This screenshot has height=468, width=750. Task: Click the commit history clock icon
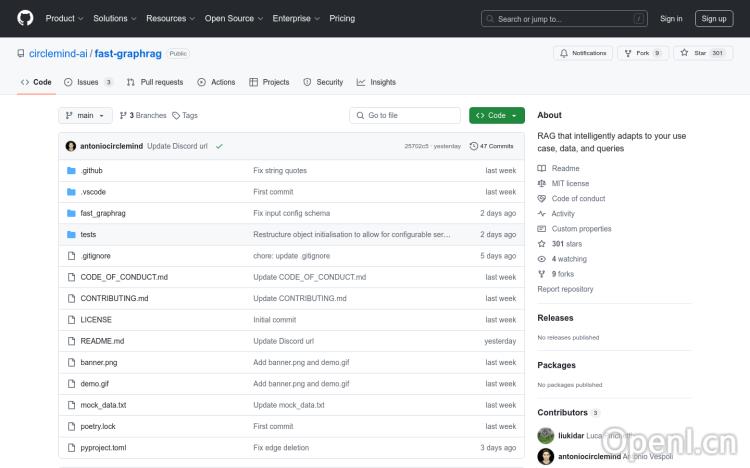click(474, 146)
